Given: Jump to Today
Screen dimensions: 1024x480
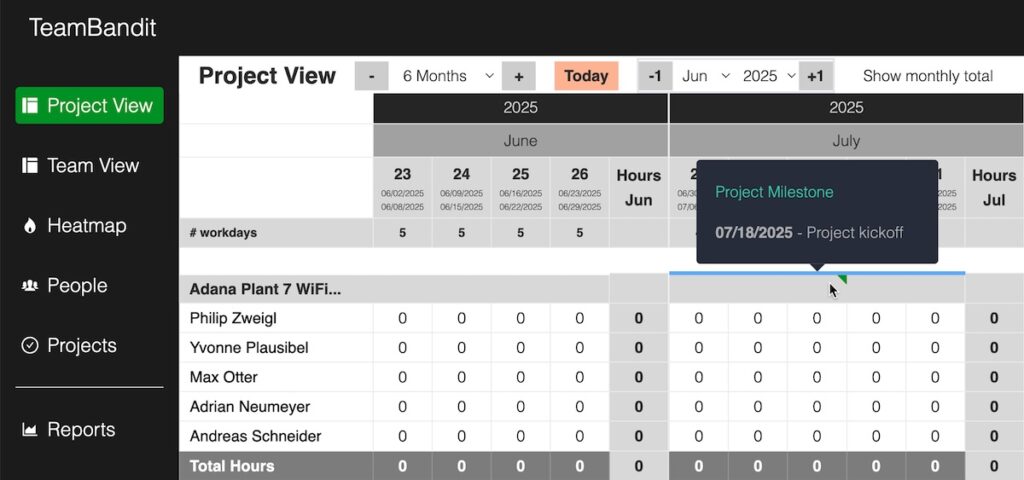Looking at the screenshot, I should pos(586,76).
